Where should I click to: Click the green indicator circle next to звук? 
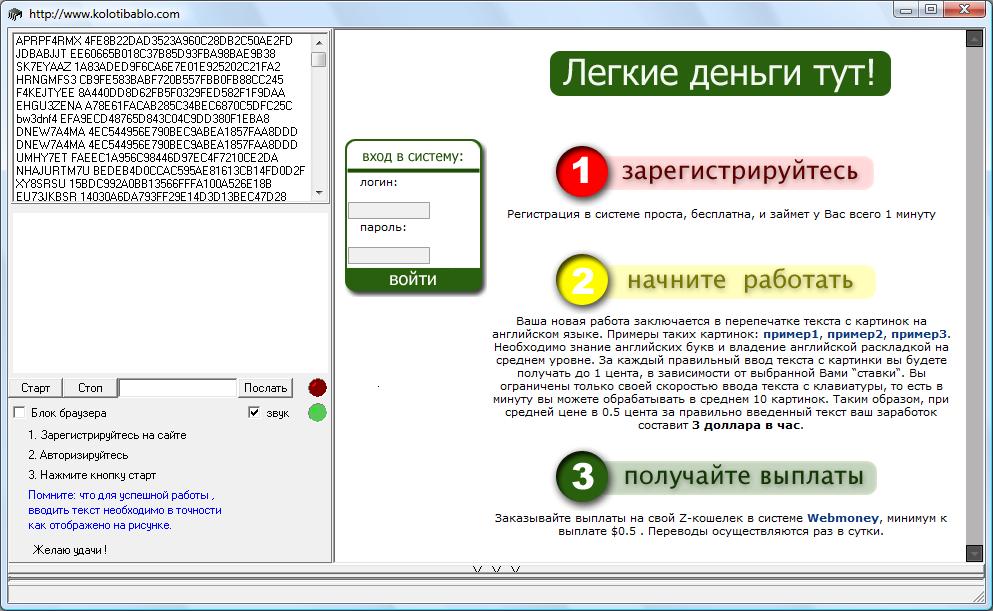click(x=317, y=413)
